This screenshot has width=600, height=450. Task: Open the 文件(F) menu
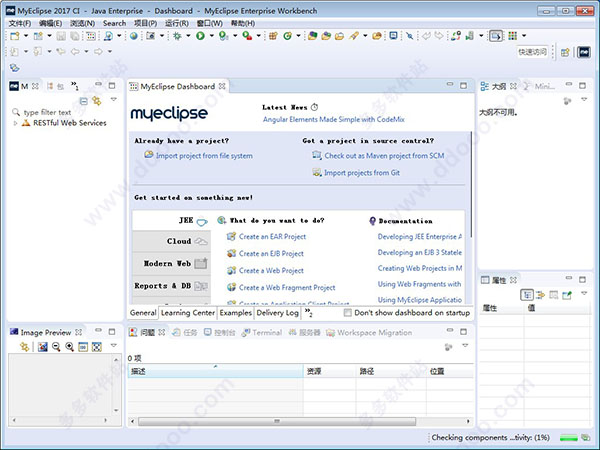click(20, 23)
